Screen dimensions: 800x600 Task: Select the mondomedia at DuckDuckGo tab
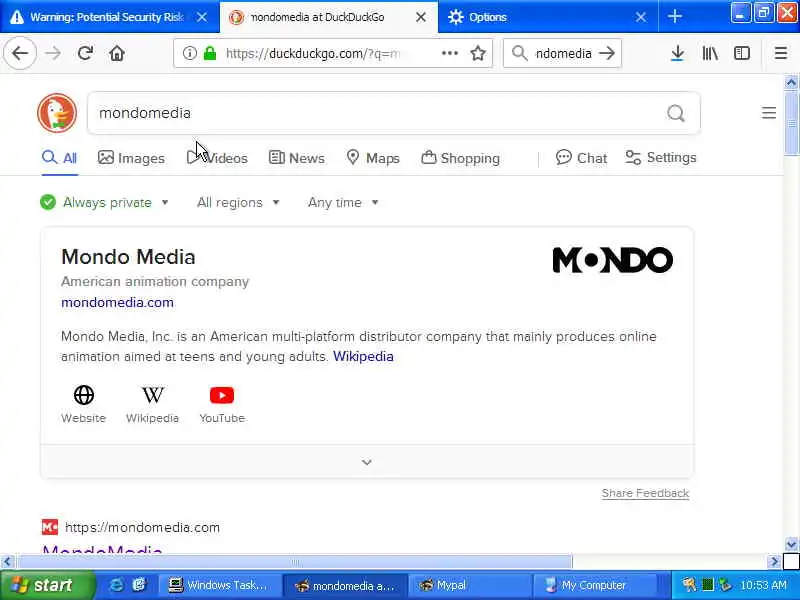click(329, 17)
